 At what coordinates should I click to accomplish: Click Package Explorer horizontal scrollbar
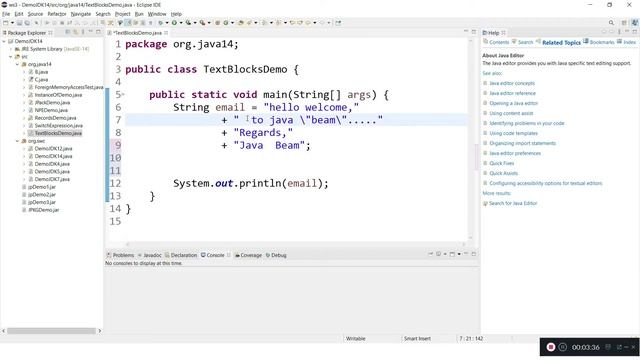click(51, 331)
